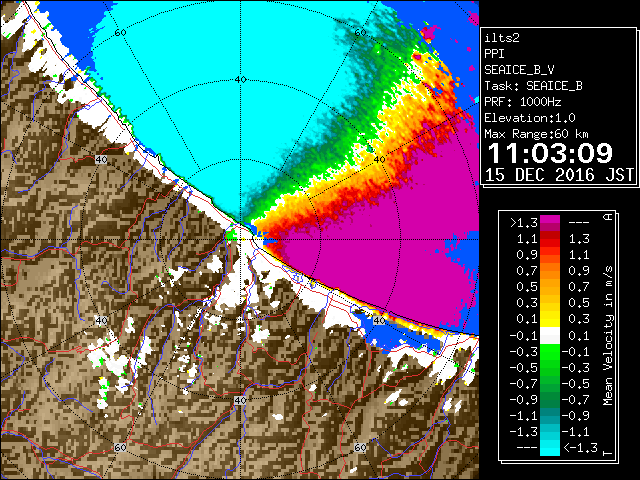
Task: Click the 40 km ring label south of radar
Action: [x=240, y=401]
